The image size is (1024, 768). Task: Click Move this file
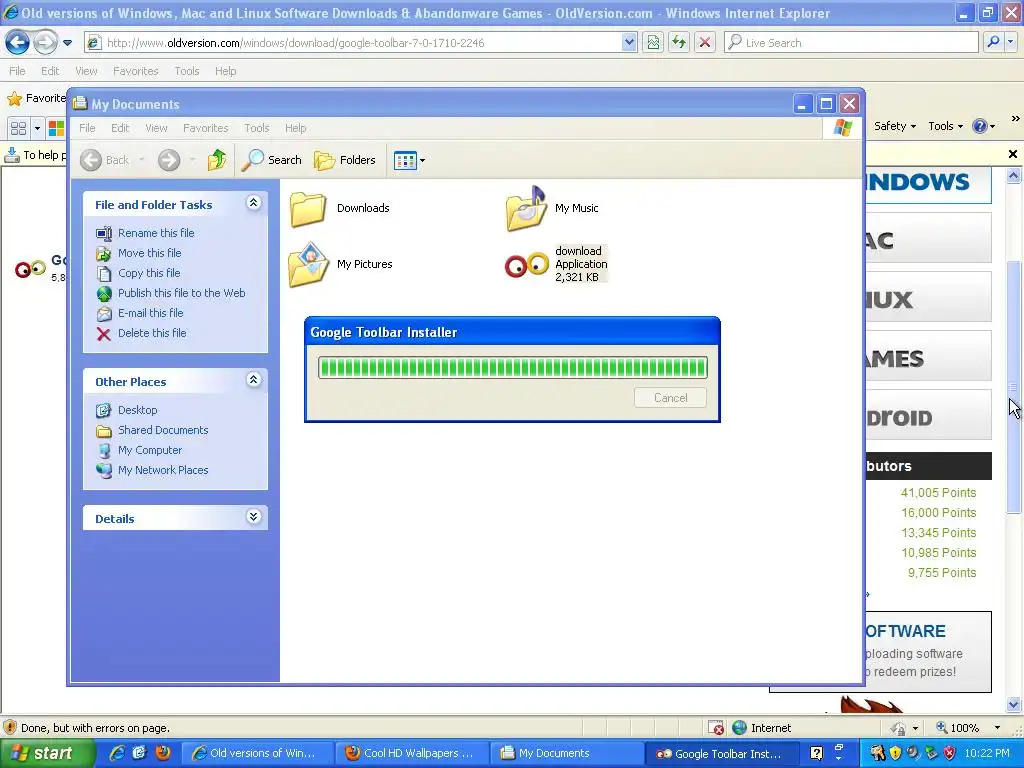click(150, 253)
